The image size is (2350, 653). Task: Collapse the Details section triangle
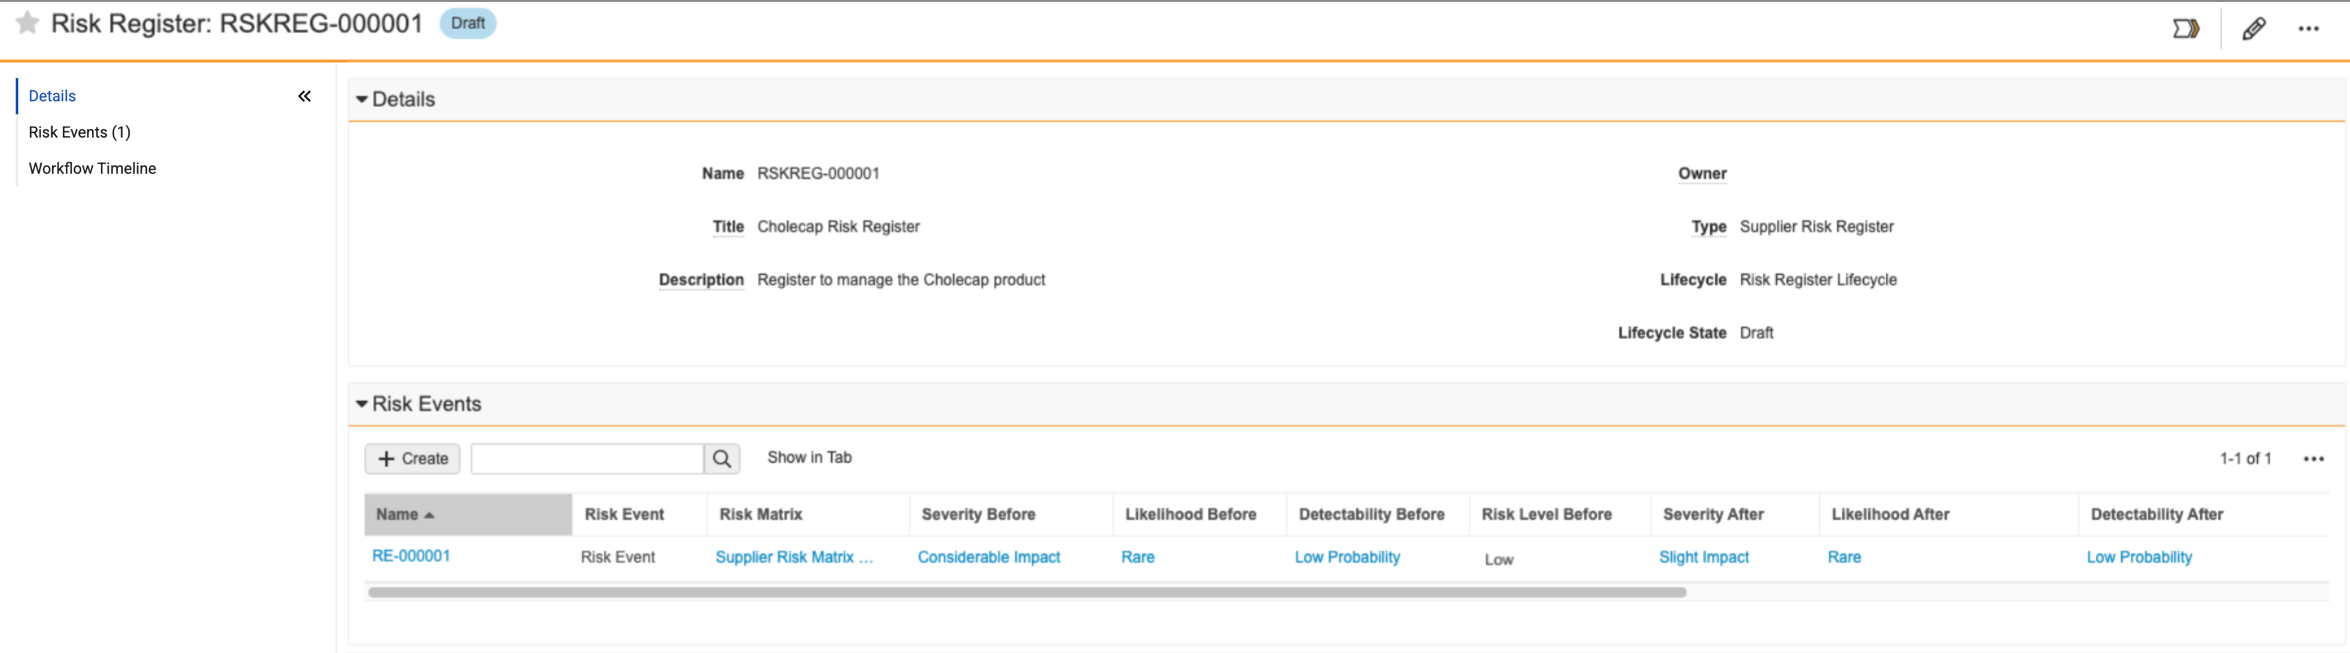(x=362, y=99)
